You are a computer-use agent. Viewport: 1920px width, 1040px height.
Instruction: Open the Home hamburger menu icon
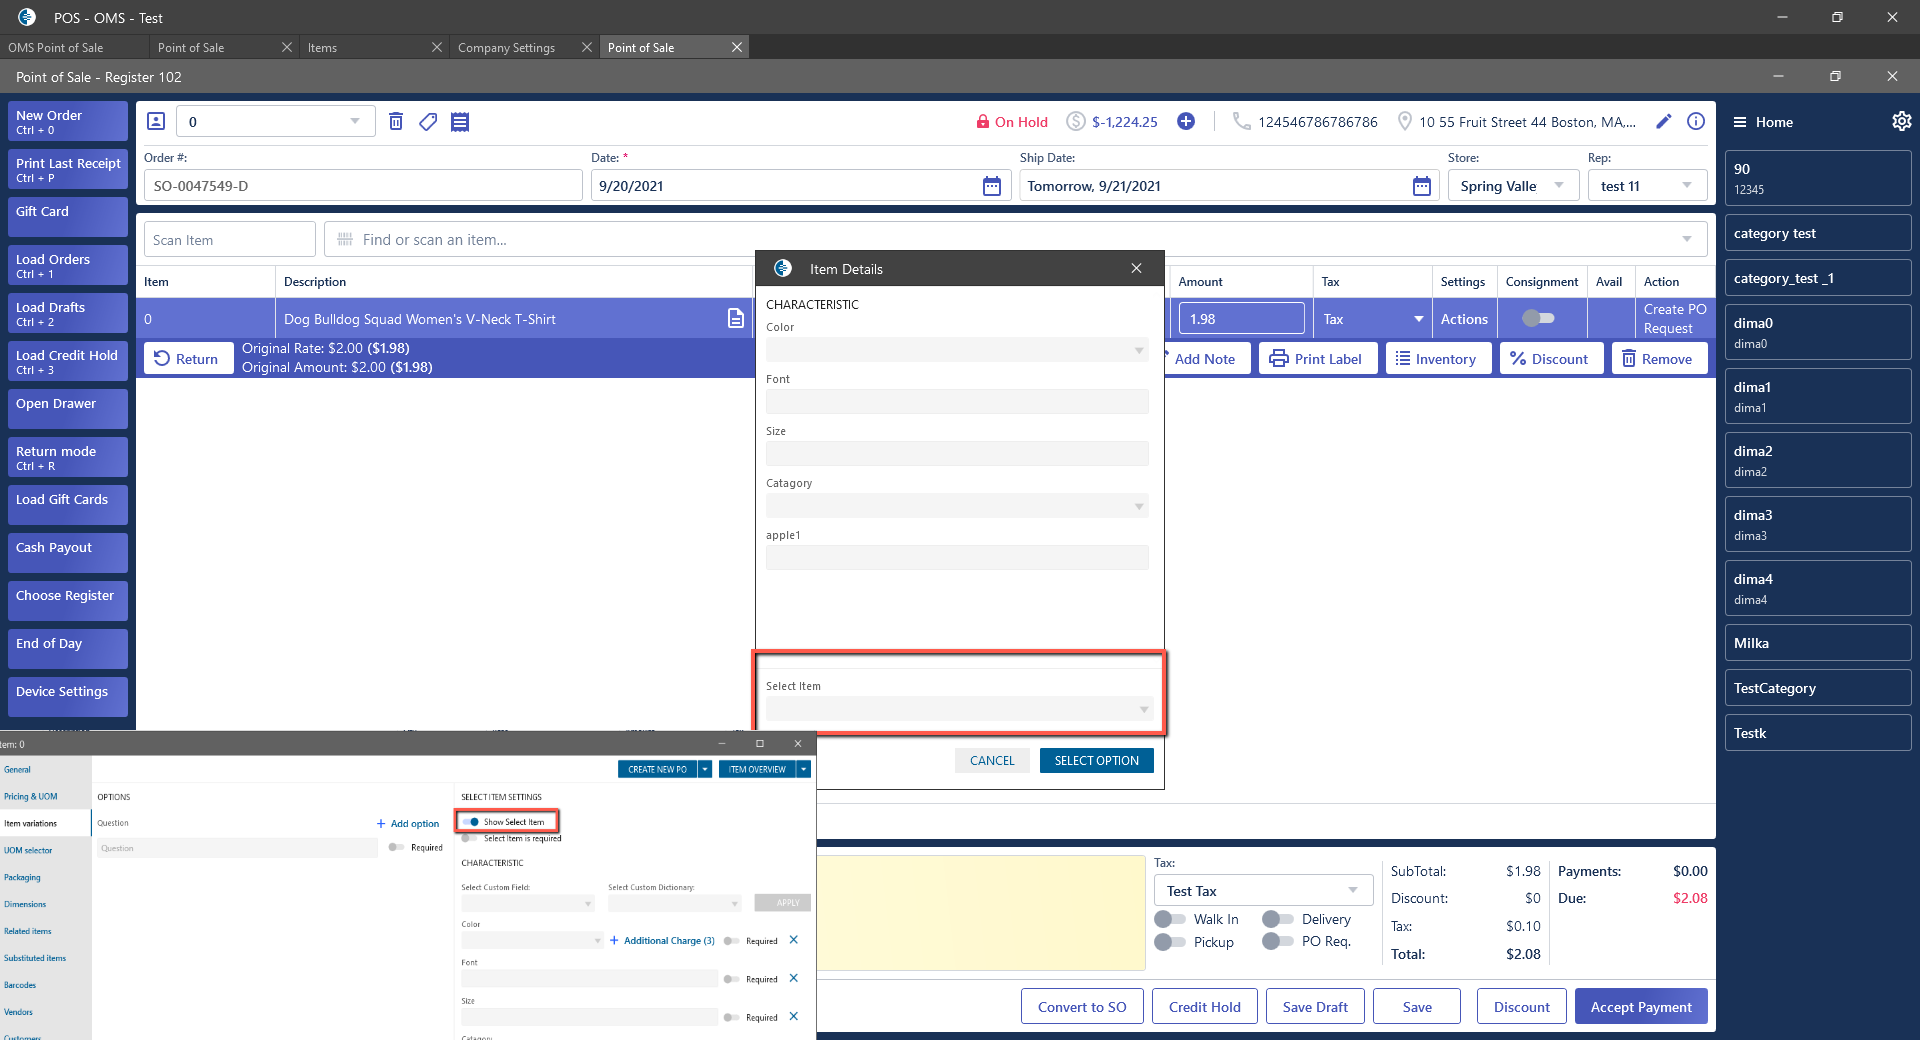(x=1740, y=122)
